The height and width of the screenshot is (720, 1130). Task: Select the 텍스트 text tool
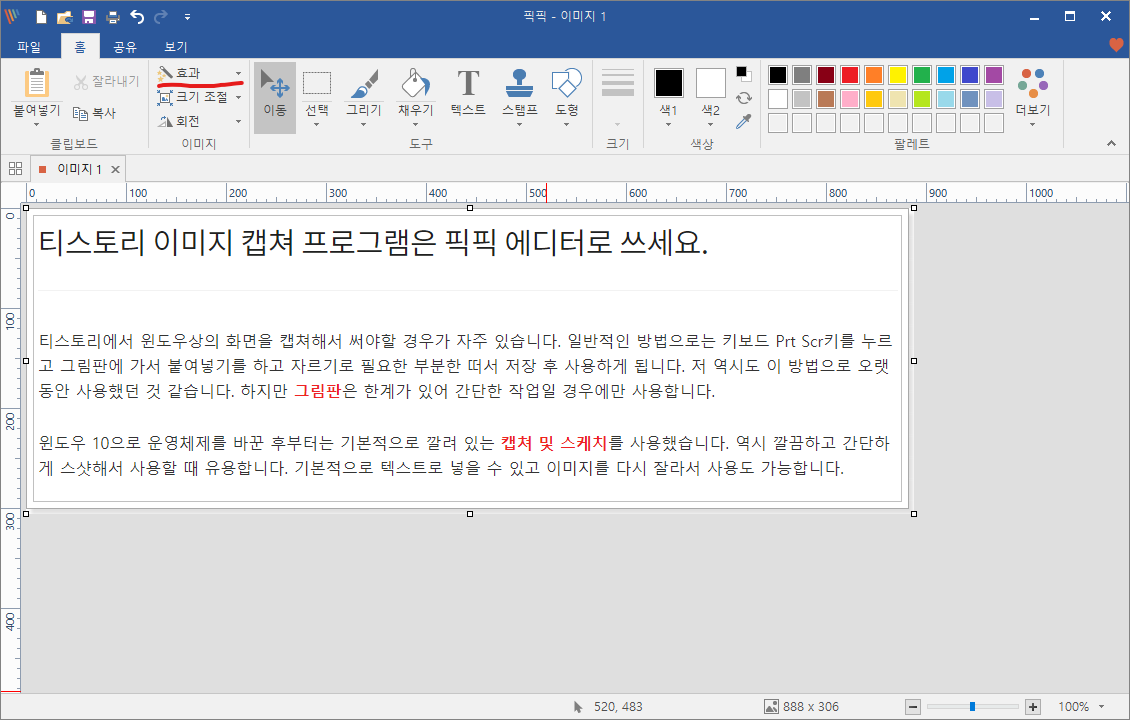tap(468, 92)
